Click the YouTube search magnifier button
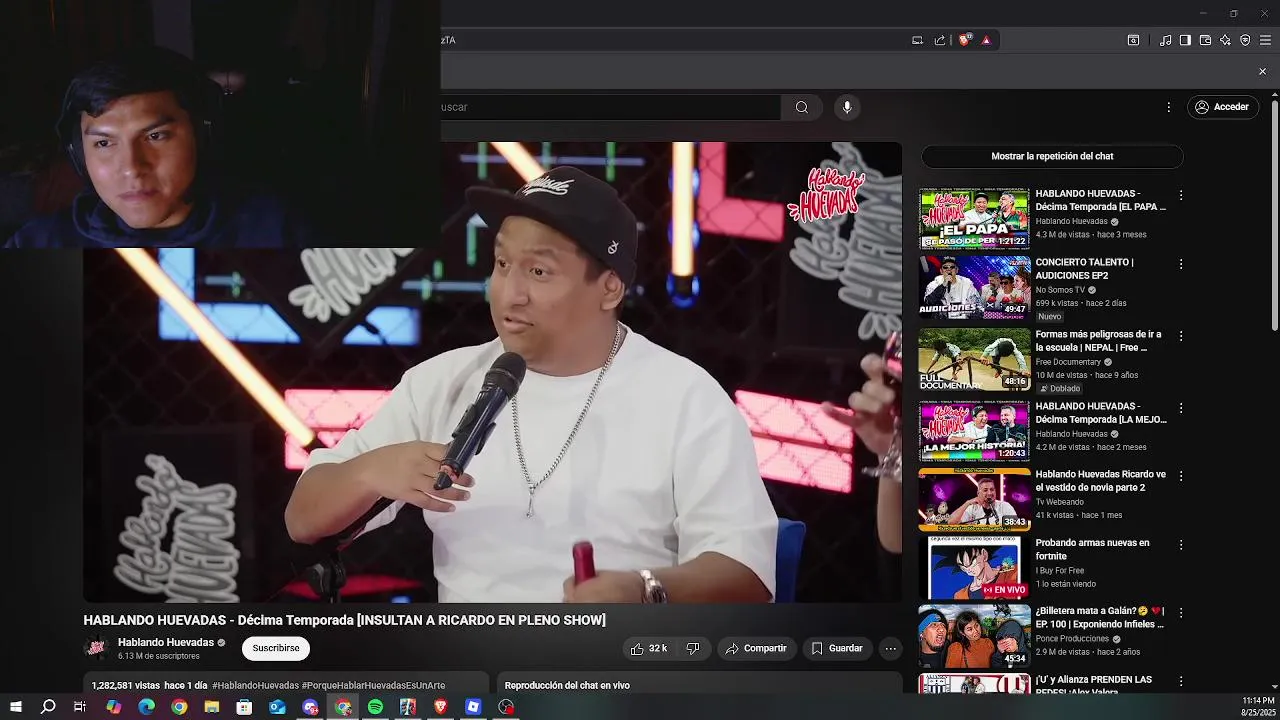The height and width of the screenshot is (720, 1280). tap(802, 107)
